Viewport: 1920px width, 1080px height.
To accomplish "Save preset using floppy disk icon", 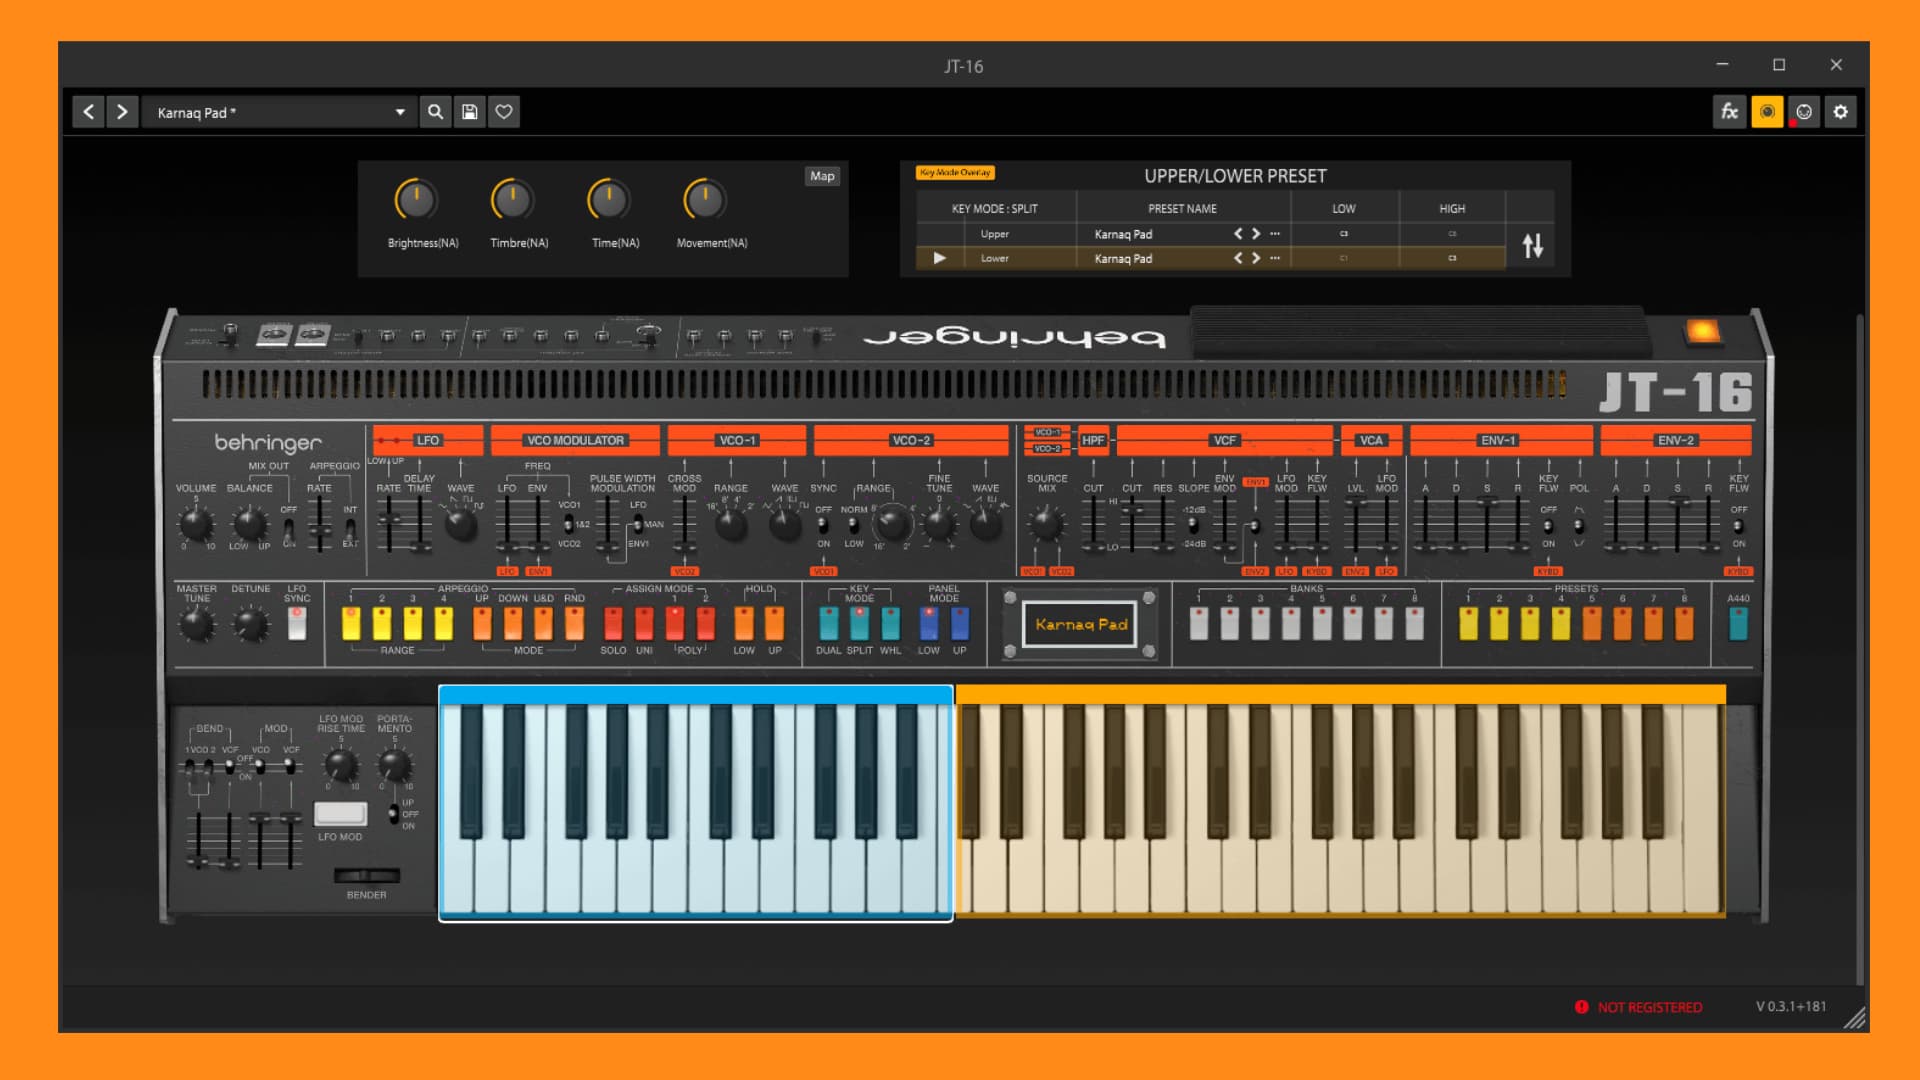I will (469, 112).
